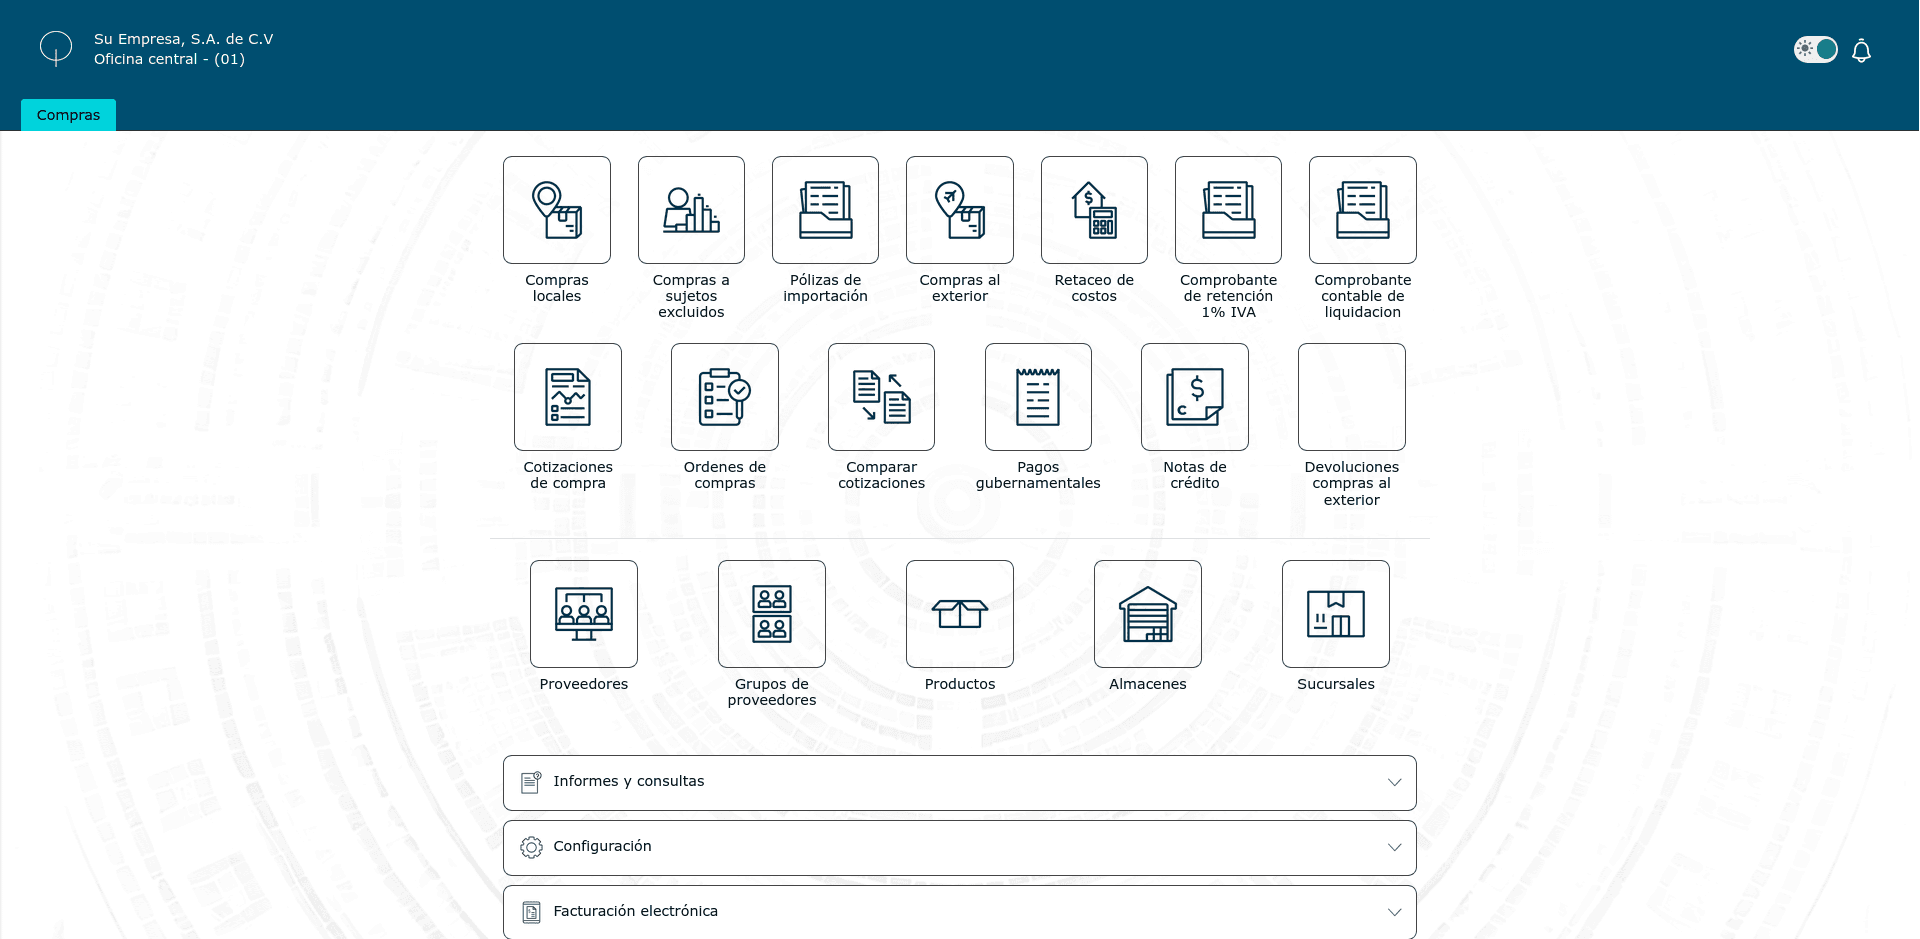Open the Notas de crédito icon
1920x939 pixels.
[1195, 397]
